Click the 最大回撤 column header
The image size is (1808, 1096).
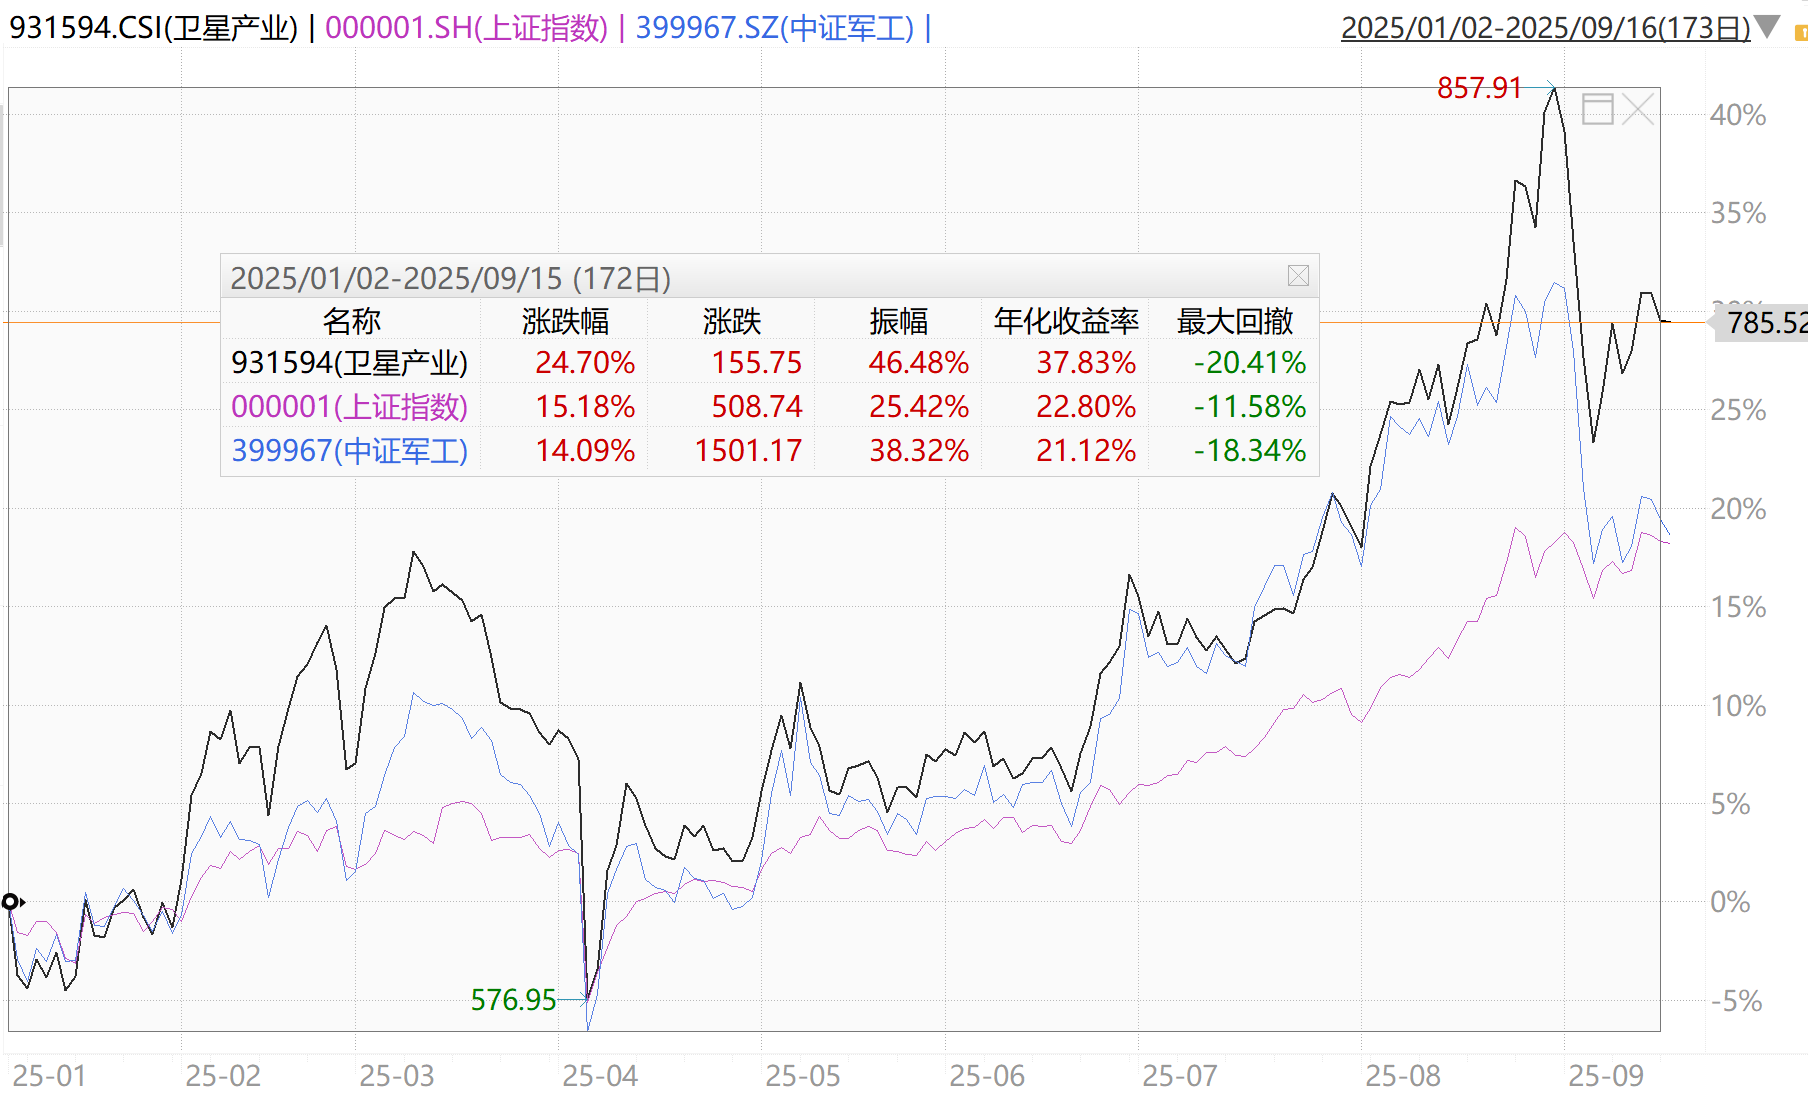pos(1235,321)
